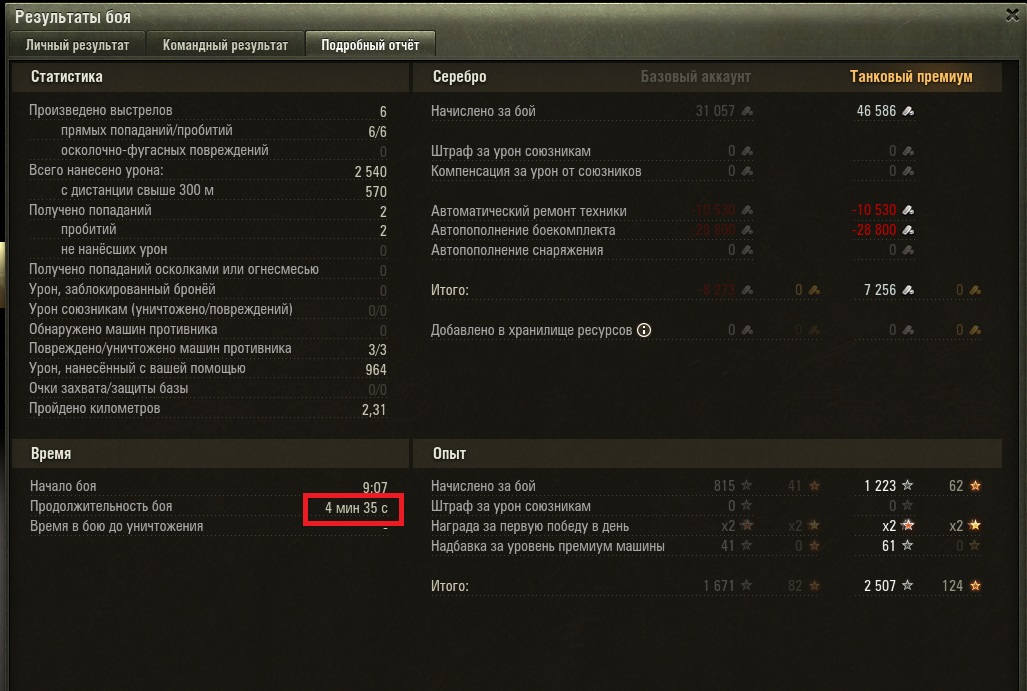
Task: Click silver icon next to 7 256 total
Action: tap(908, 289)
